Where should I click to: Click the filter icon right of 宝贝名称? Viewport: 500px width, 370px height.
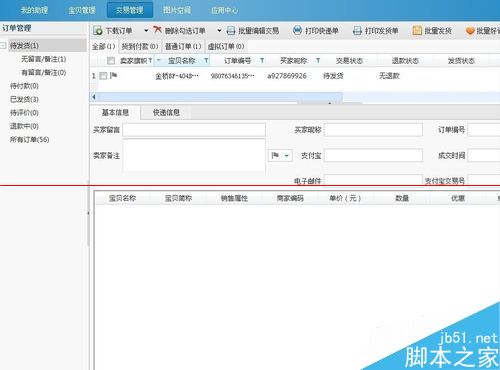(206, 61)
